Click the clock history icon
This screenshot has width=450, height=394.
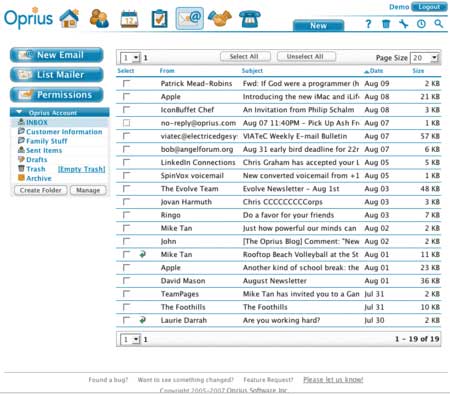point(421,24)
